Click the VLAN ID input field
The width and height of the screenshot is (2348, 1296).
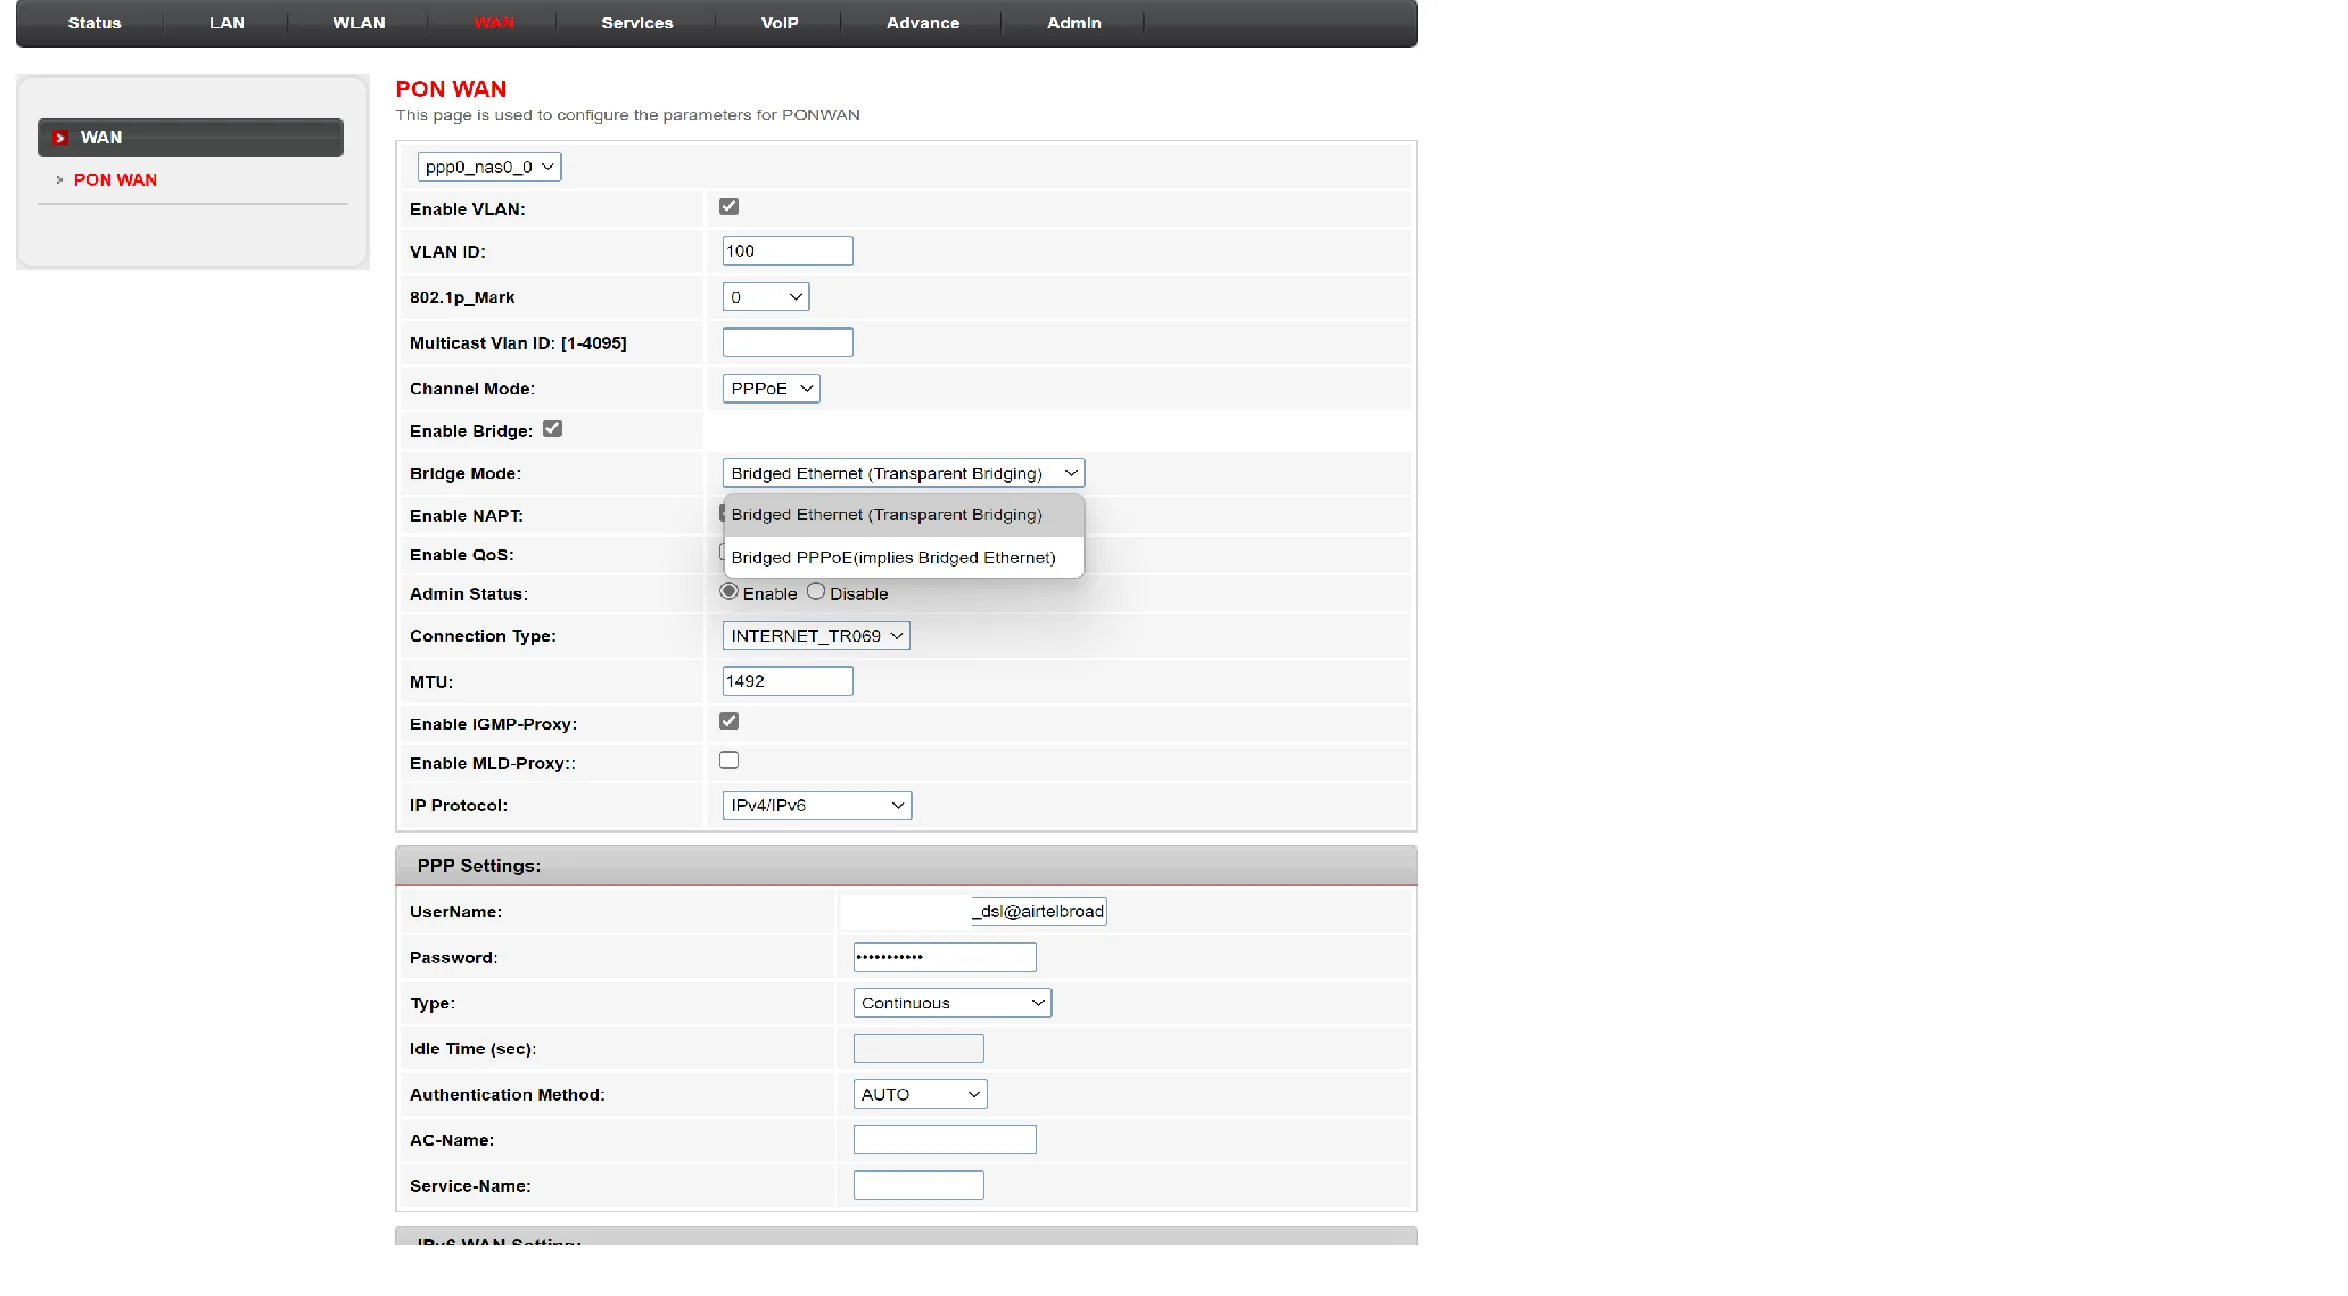pos(787,251)
